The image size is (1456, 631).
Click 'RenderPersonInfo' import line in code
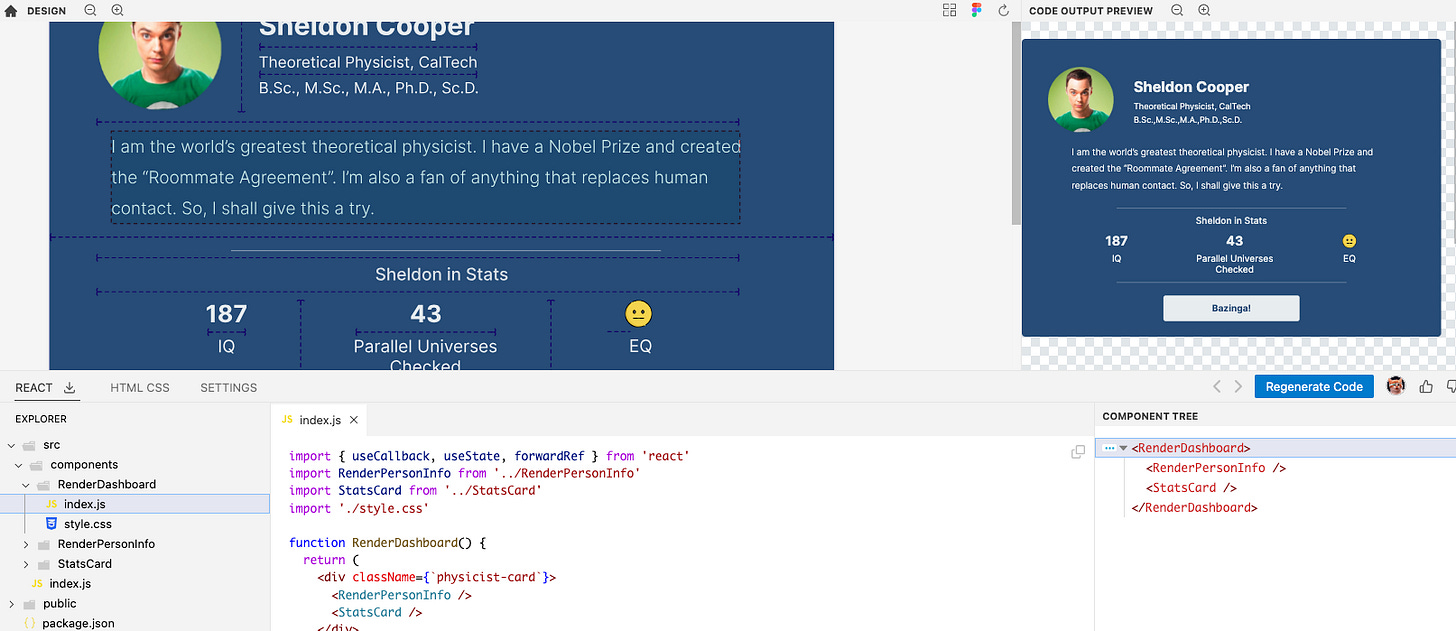[464, 473]
